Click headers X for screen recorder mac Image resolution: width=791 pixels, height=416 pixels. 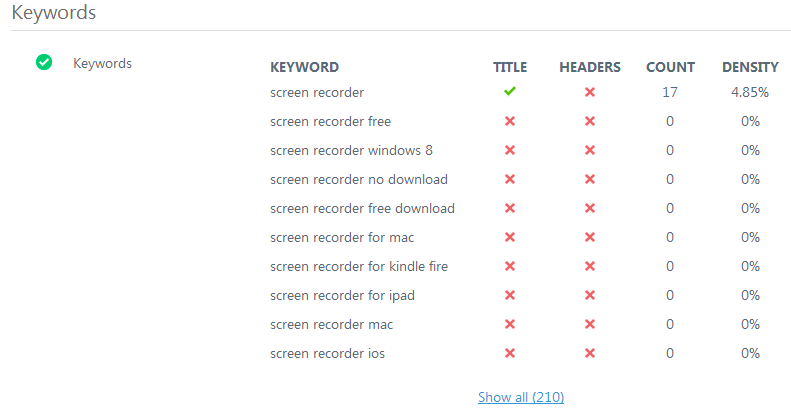[590, 324]
